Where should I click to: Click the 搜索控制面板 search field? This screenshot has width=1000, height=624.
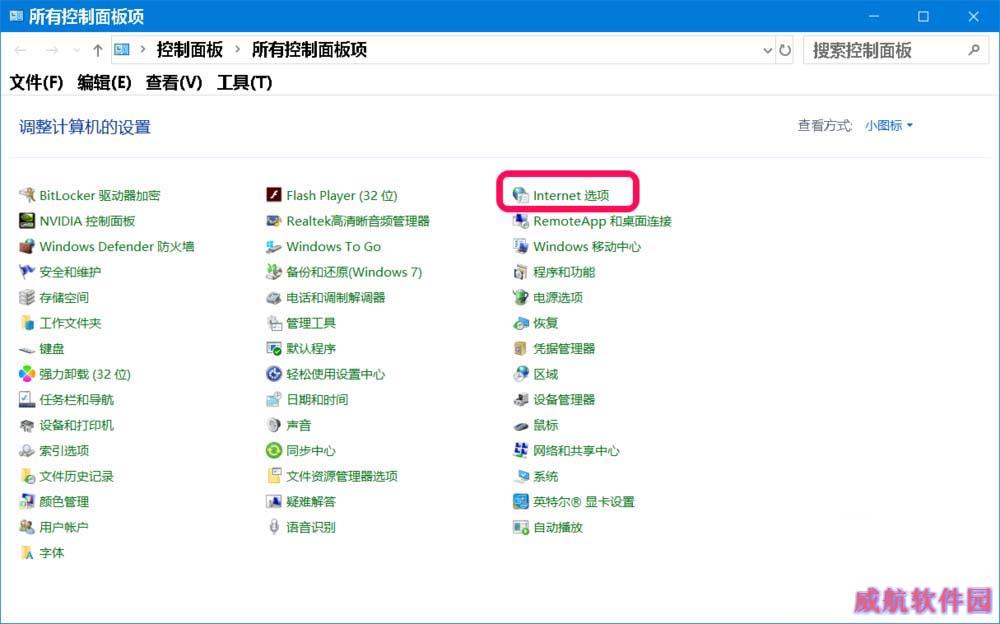pos(896,50)
